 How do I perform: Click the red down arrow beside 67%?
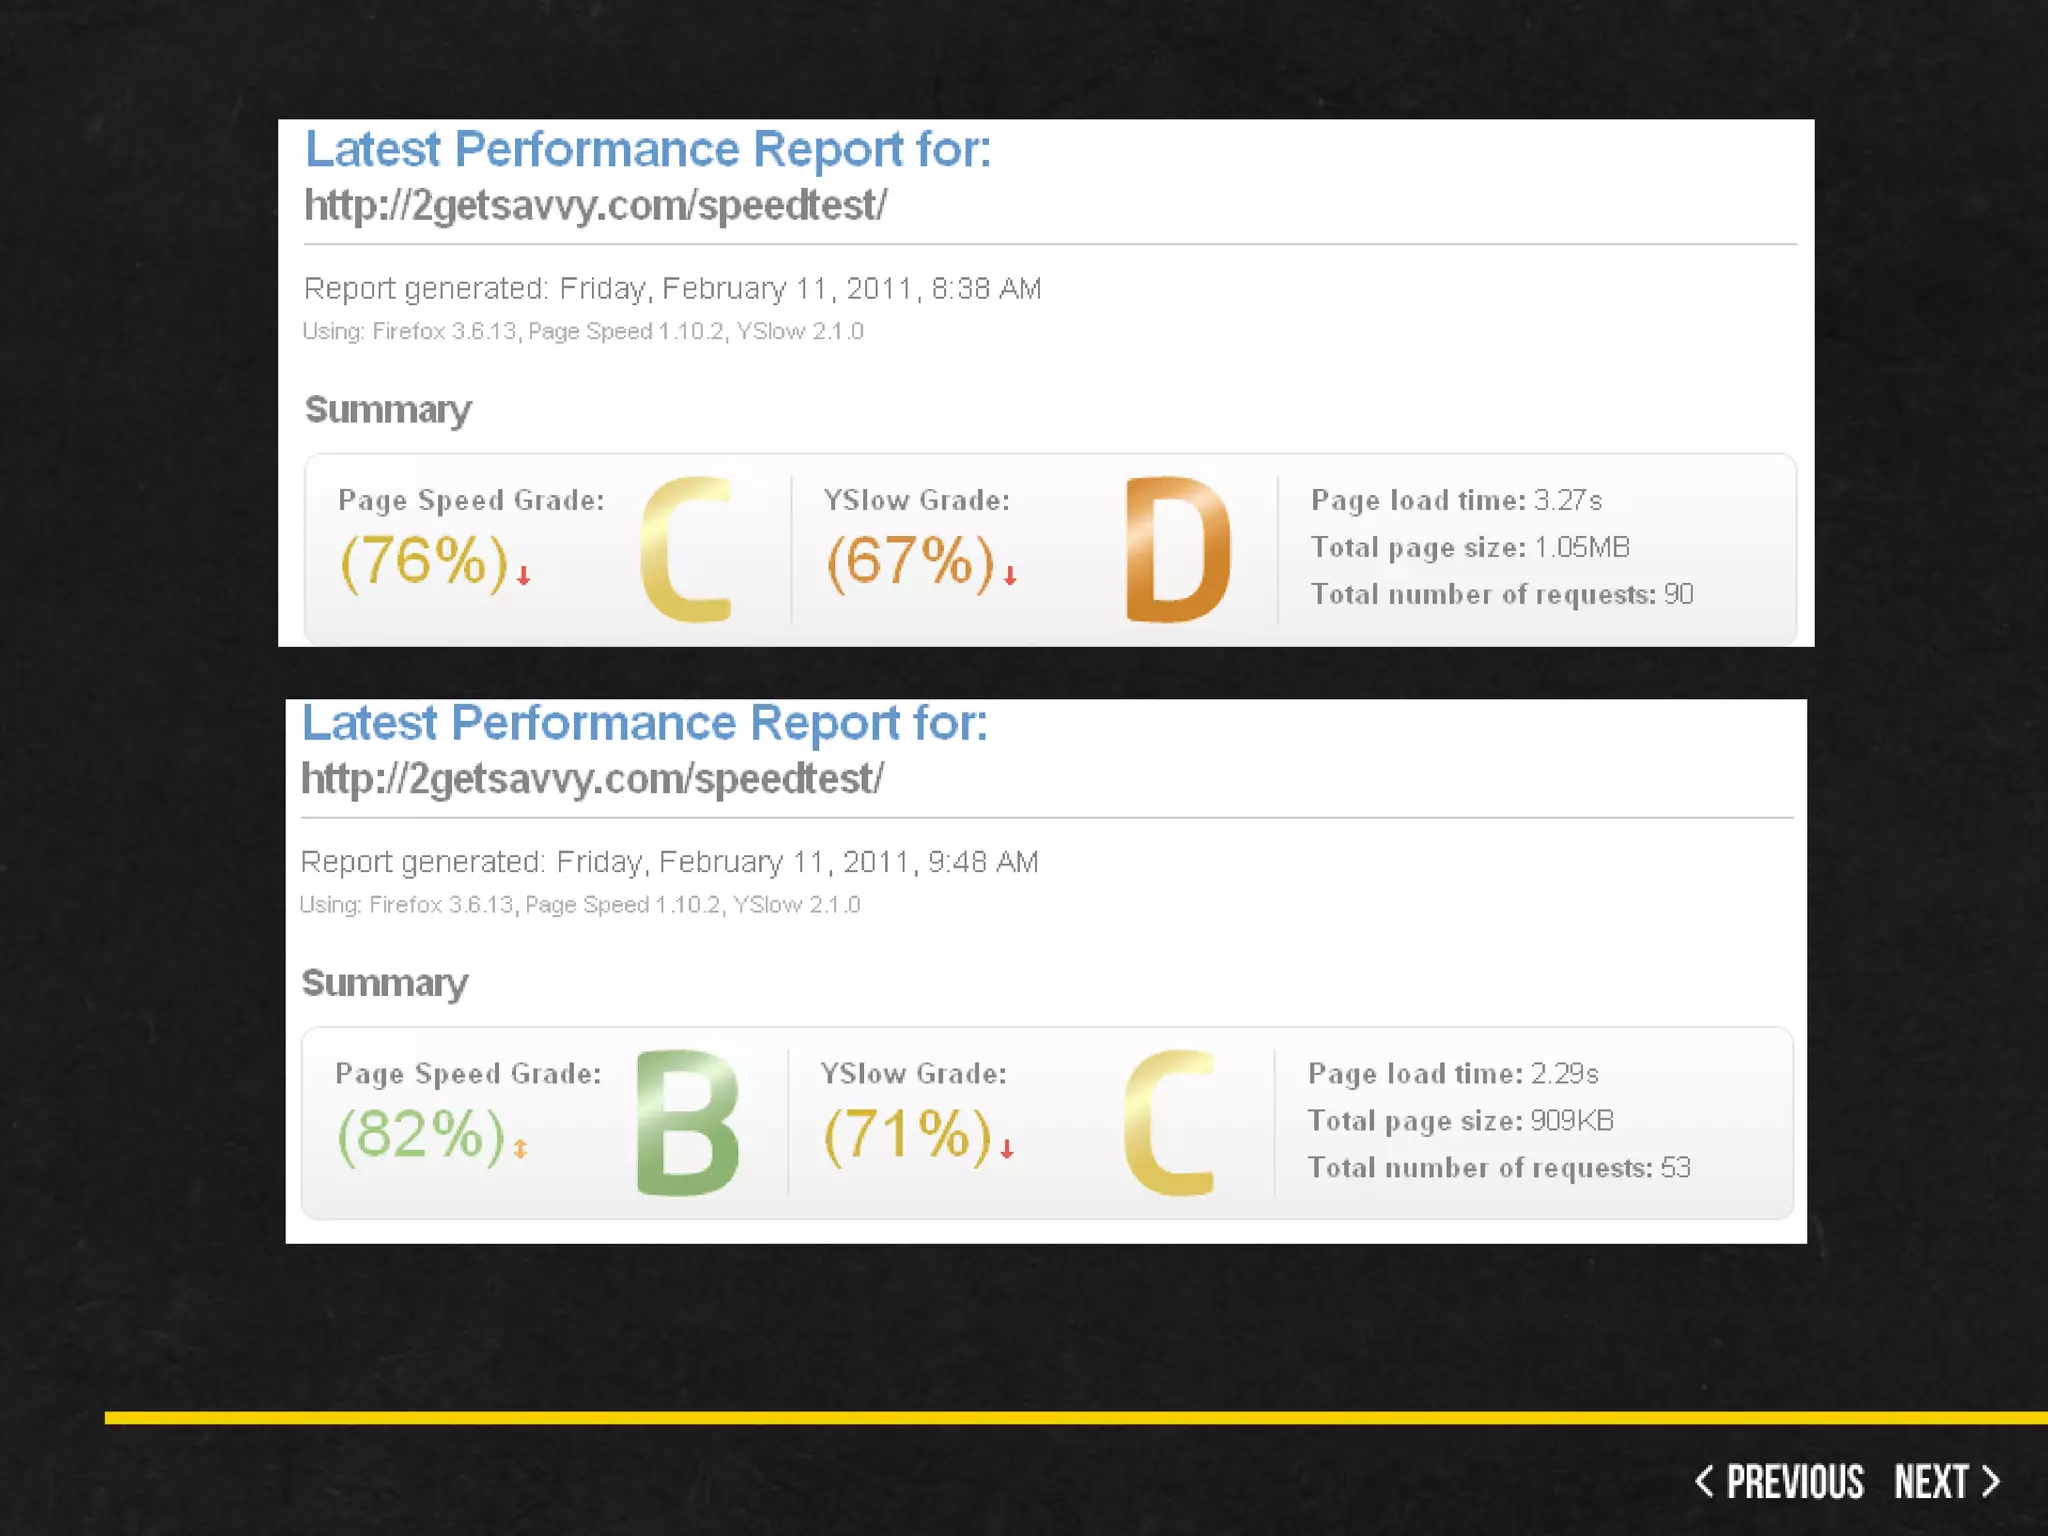point(1010,575)
